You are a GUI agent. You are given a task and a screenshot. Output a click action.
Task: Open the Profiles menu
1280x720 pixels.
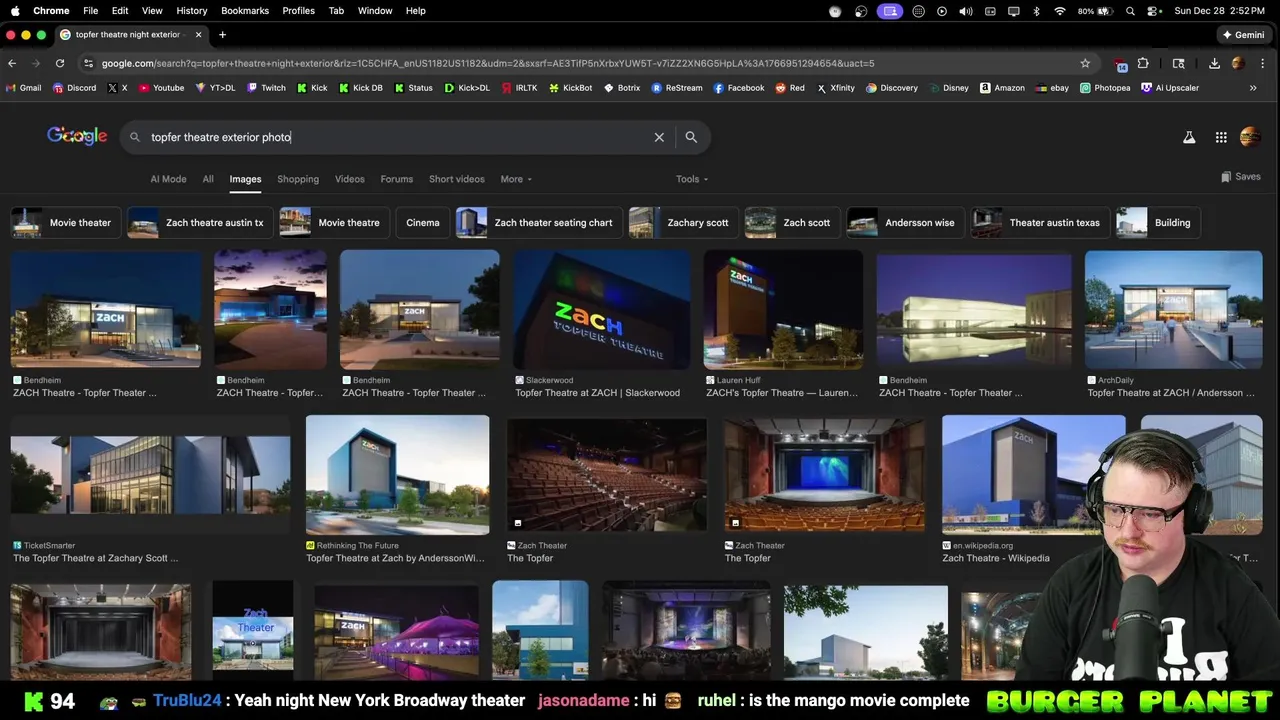tap(298, 11)
